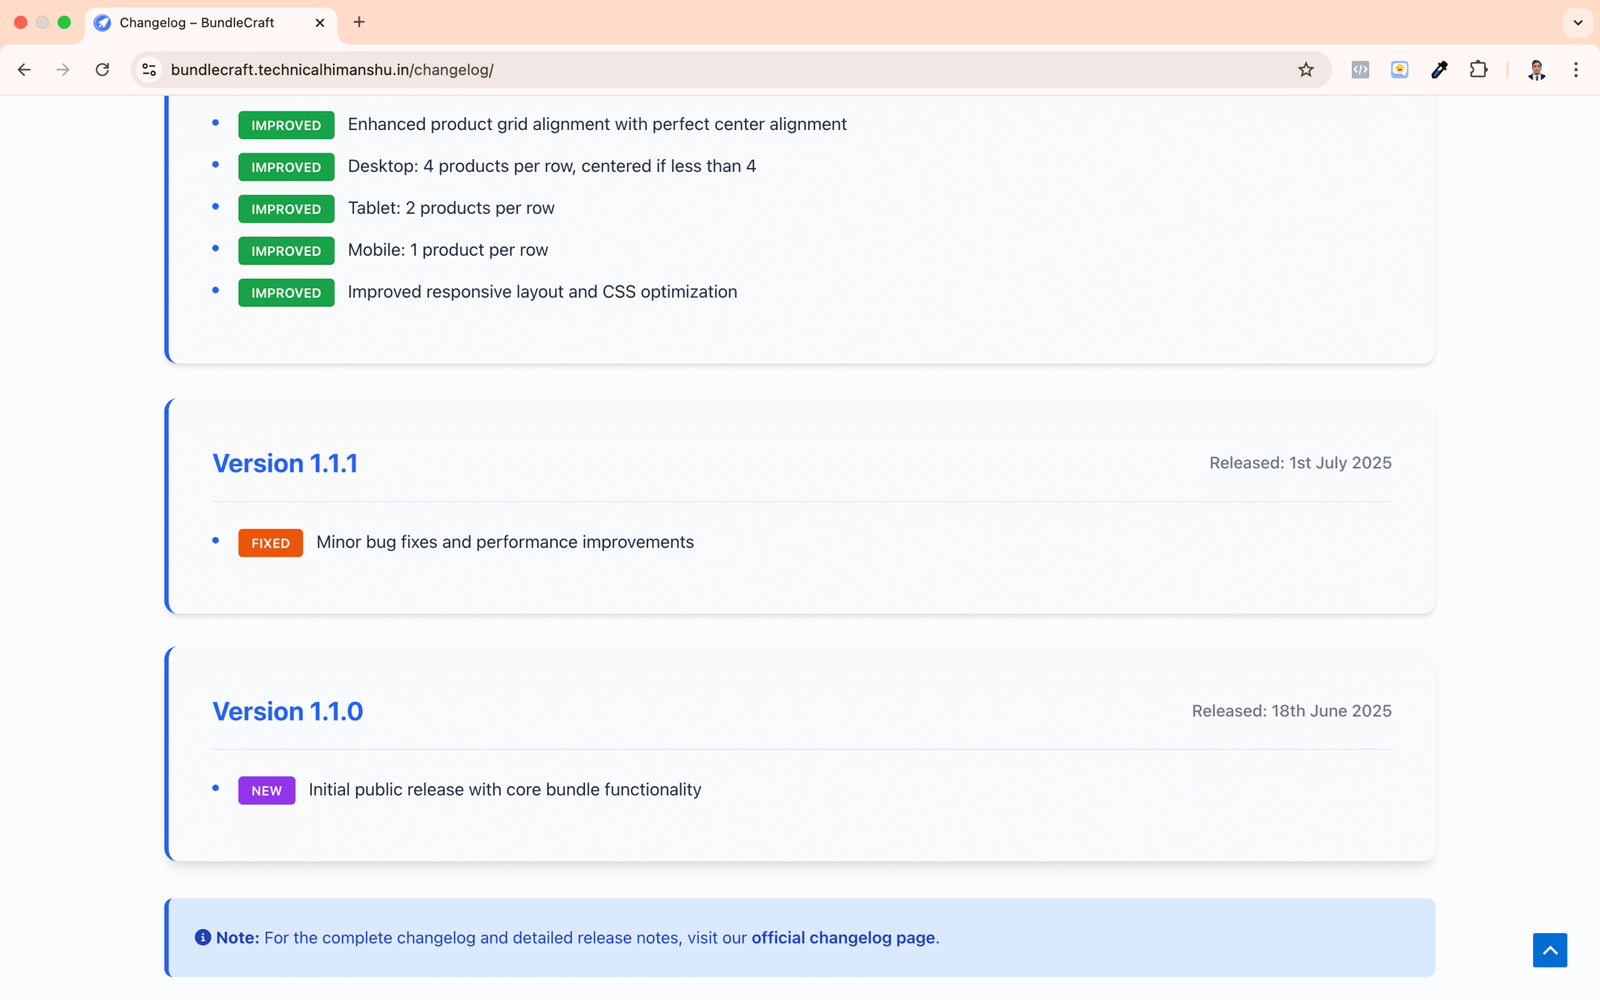Open Chrome three-dot menu
The height and width of the screenshot is (1000, 1600).
coord(1576,70)
